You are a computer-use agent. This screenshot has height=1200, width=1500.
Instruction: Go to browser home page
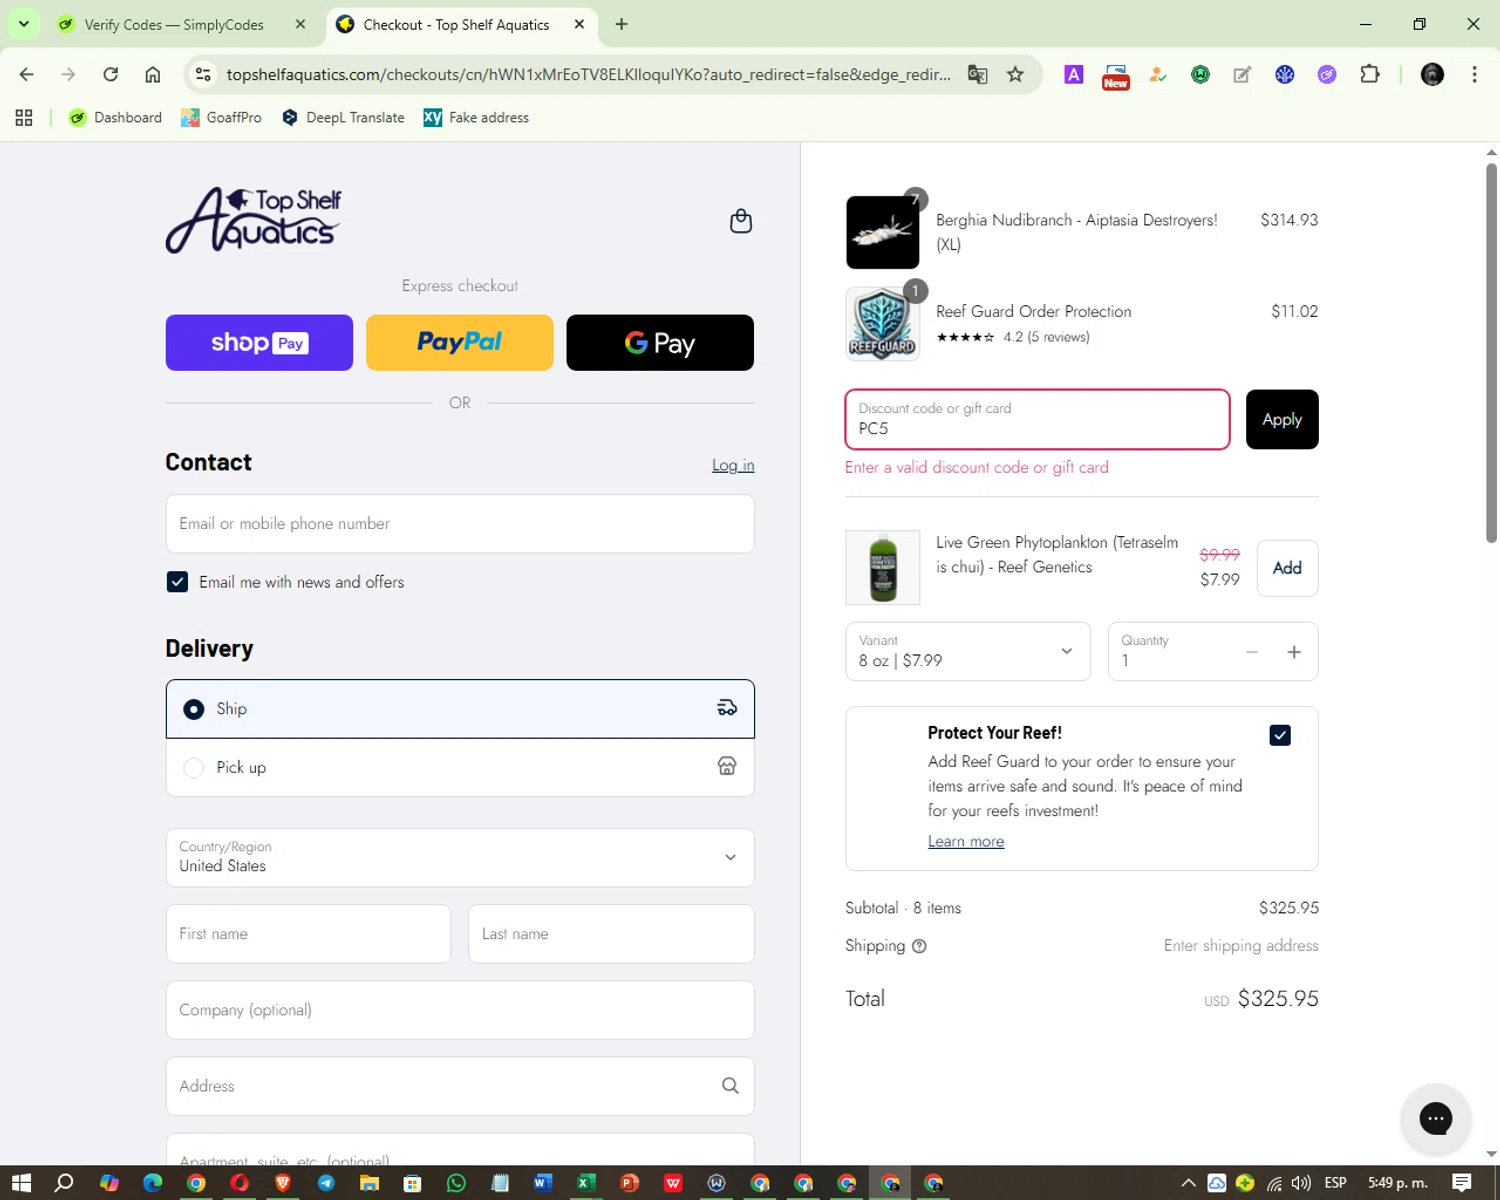[153, 74]
